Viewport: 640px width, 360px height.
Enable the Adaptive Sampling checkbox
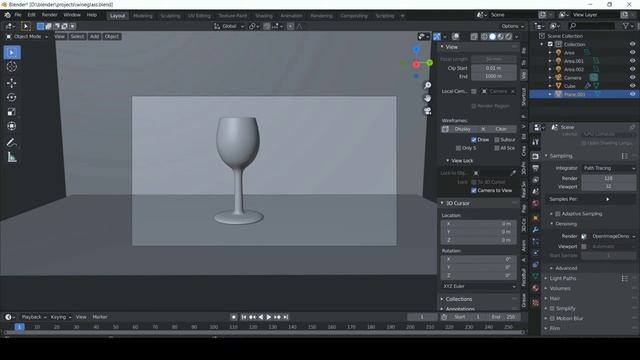(558, 214)
